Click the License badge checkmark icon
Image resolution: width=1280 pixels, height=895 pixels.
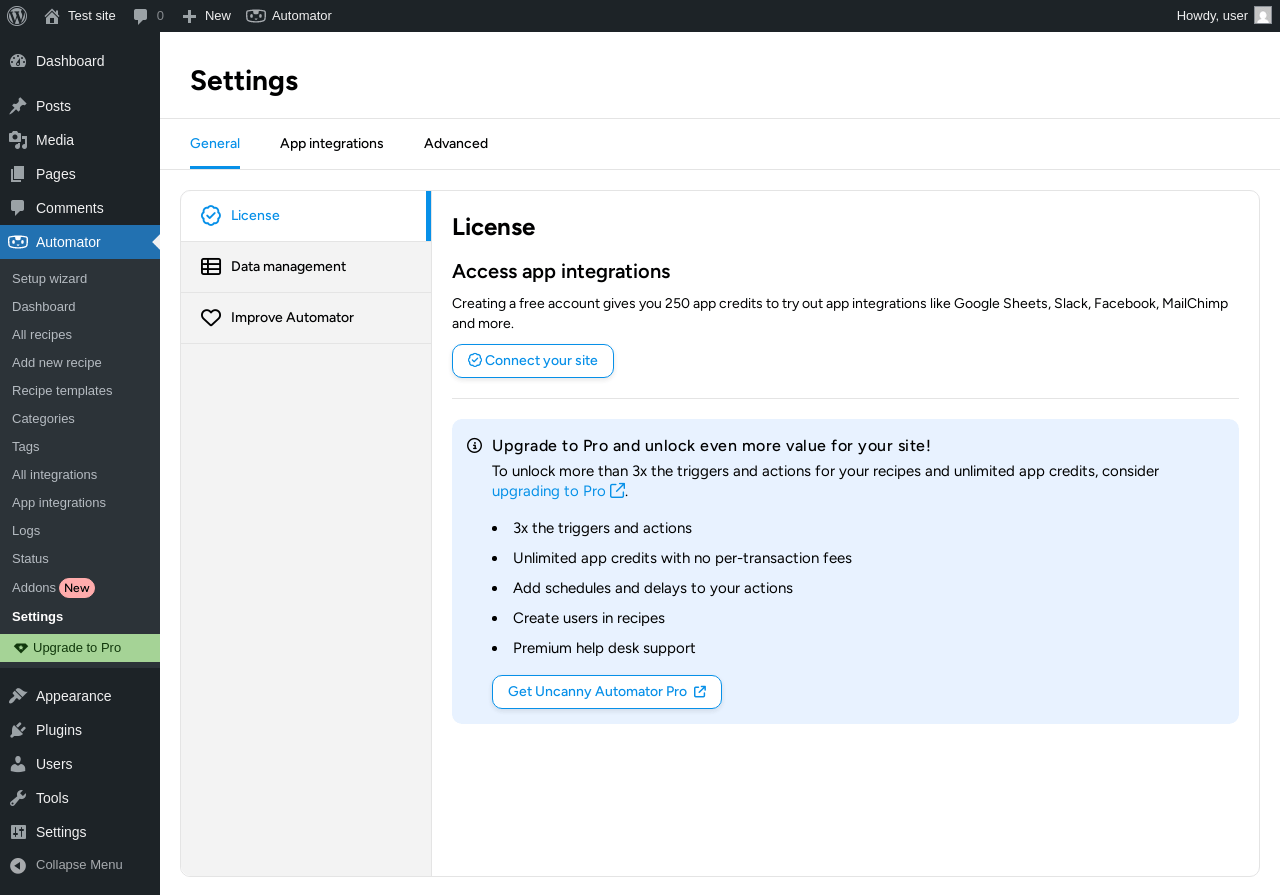(x=211, y=216)
